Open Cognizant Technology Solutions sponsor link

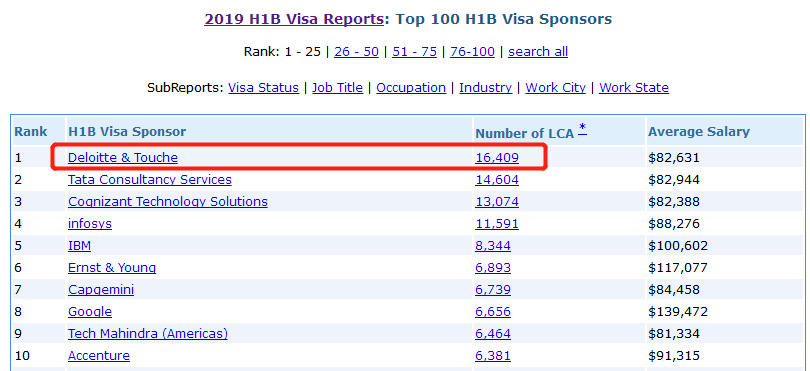tap(168, 202)
